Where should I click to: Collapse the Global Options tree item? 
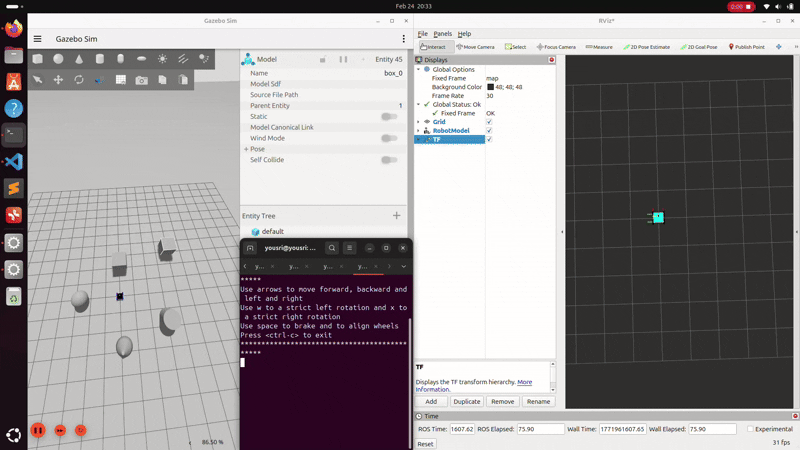[419, 69]
